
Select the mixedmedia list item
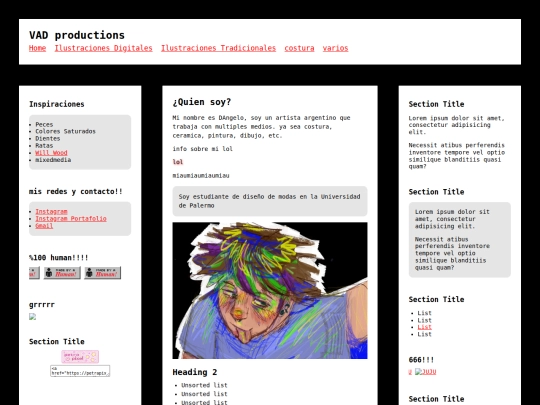[53, 160]
